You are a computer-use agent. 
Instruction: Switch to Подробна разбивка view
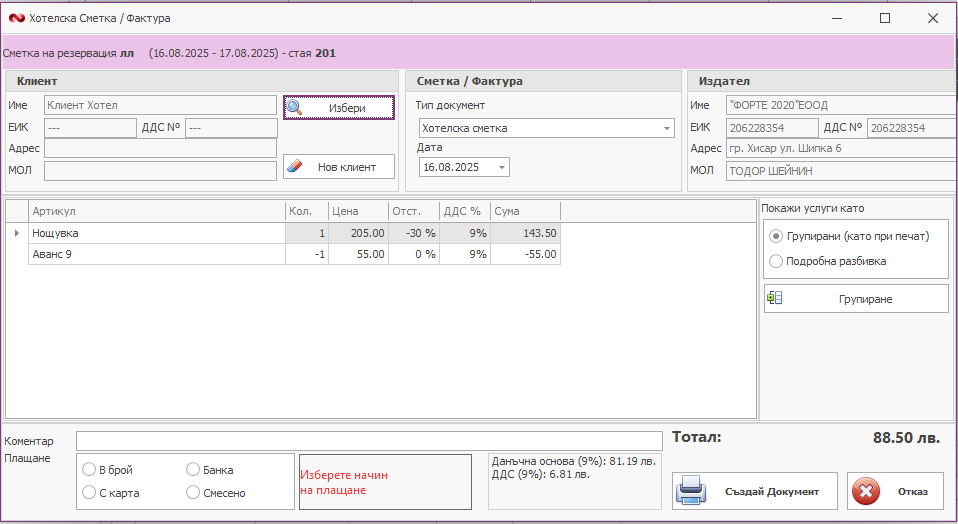click(x=776, y=261)
